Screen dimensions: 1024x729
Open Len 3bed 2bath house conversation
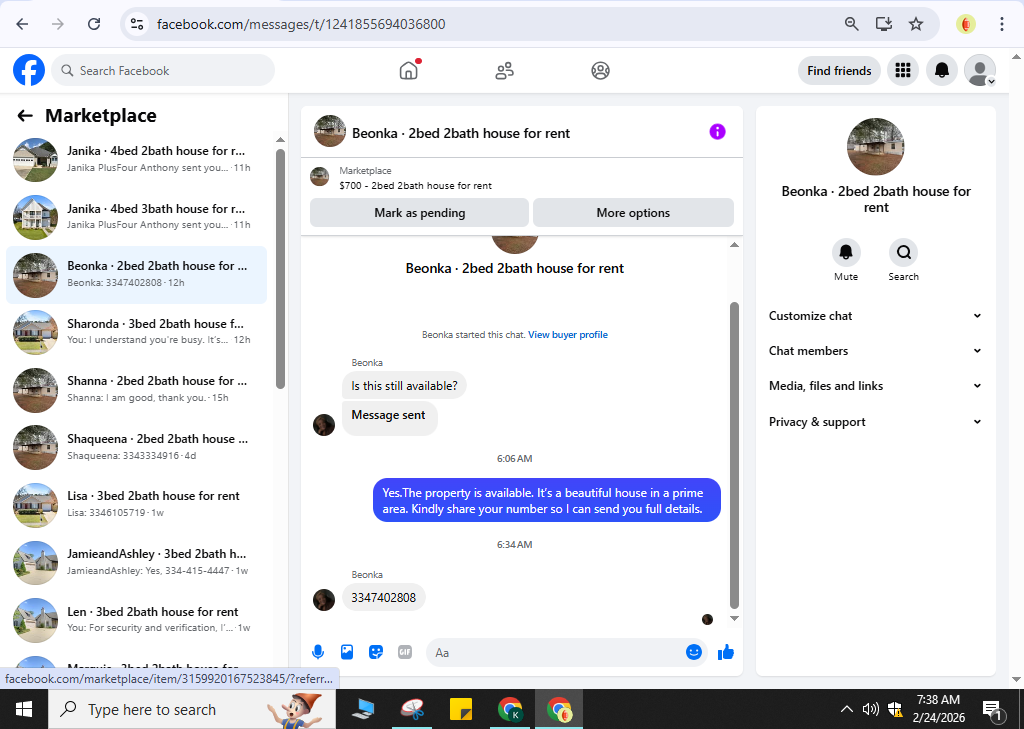tap(136, 619)
